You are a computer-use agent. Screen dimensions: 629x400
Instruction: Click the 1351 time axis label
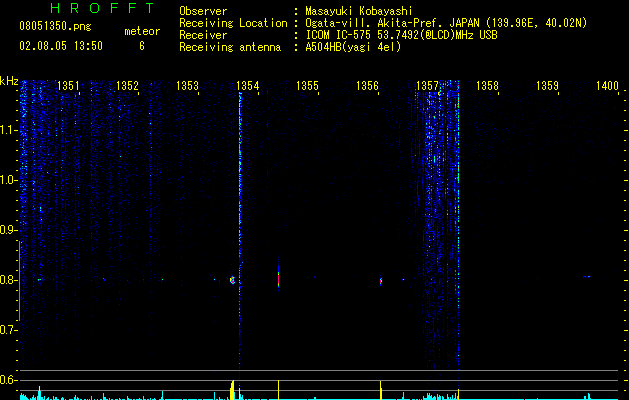pos(68,86)
